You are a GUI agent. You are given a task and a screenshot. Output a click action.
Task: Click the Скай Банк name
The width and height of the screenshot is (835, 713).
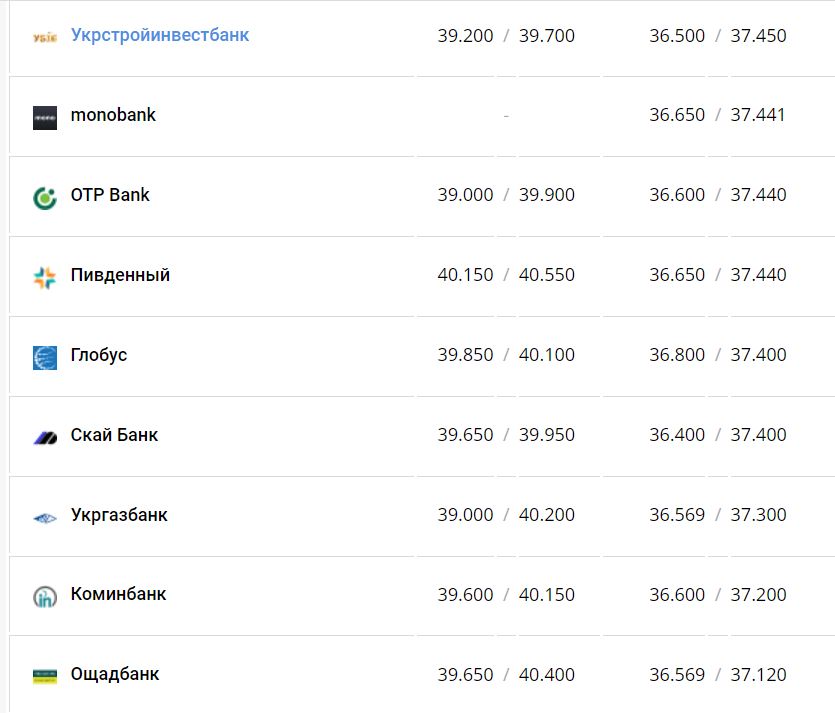[114, 435]
